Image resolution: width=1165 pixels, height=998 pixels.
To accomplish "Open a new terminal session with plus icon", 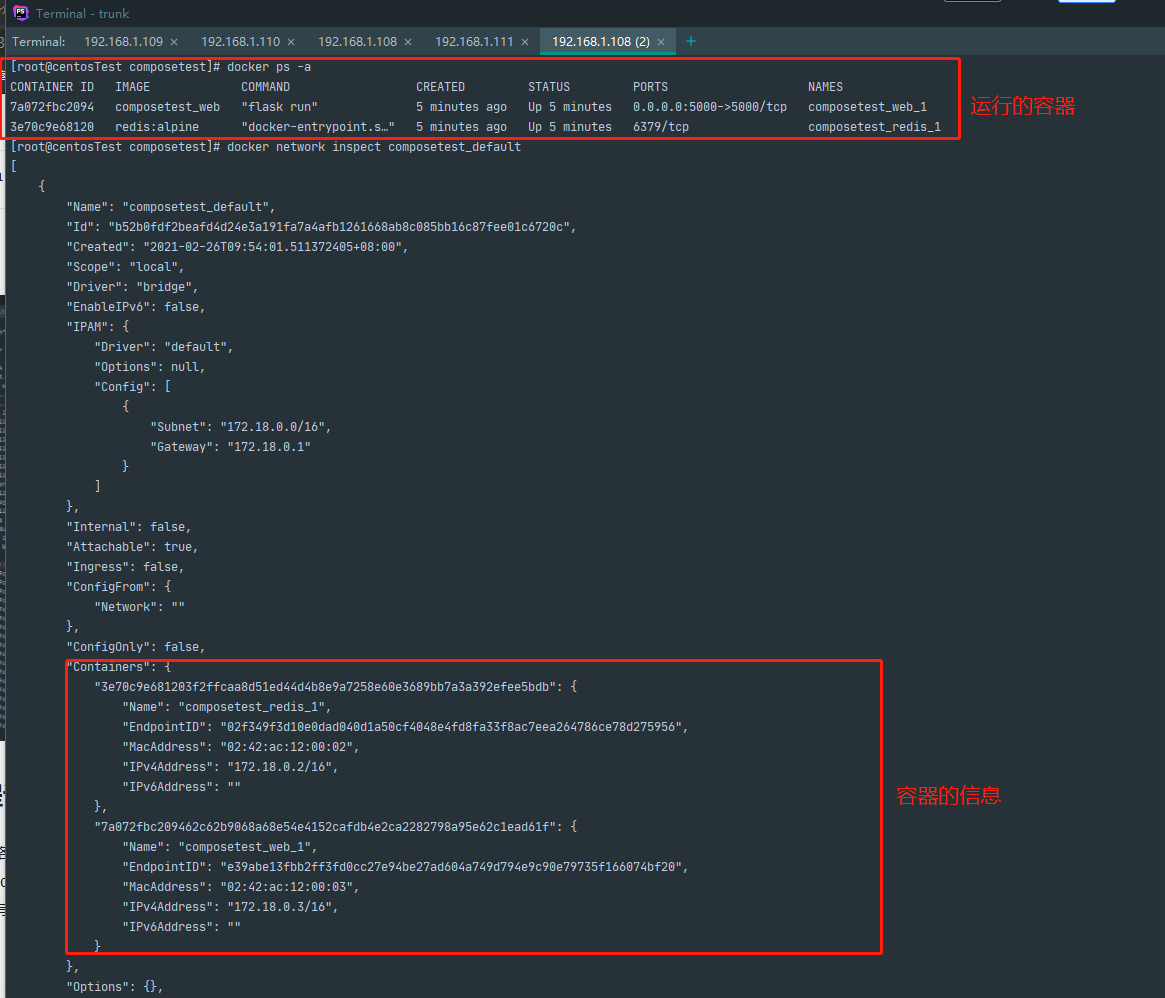I will [x=690, y=41].
